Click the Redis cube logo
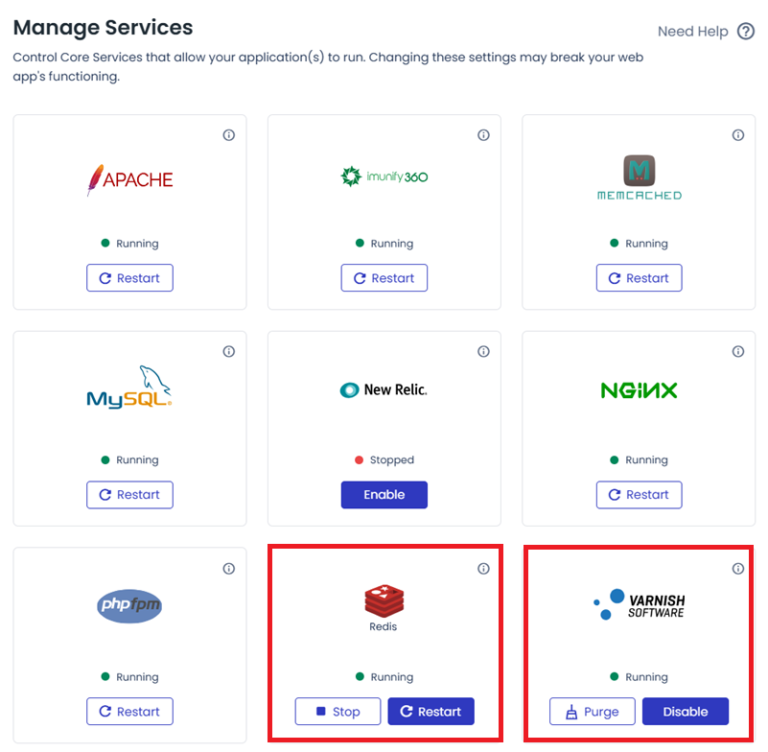Viewport: 768px width, 752px height. point(384,601)
